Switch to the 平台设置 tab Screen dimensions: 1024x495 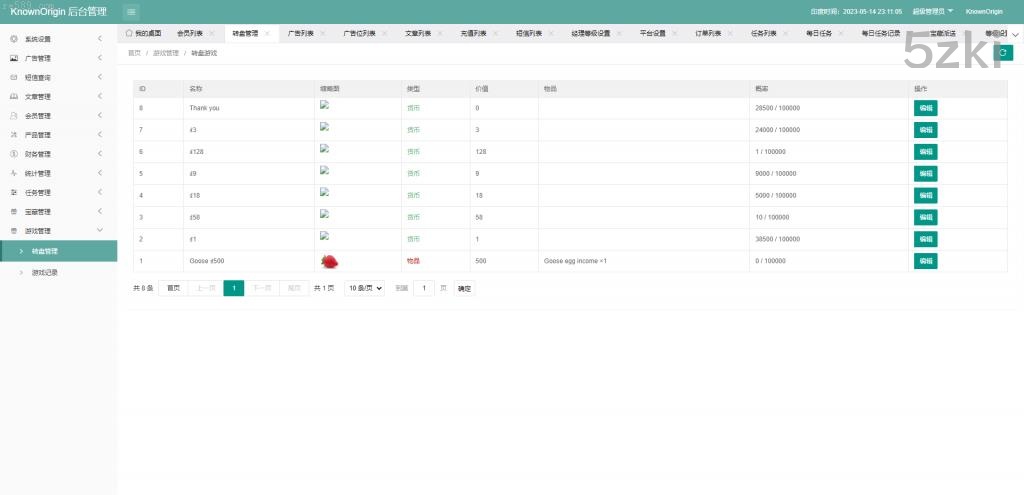pyautogui.click(x=652, y=33)
